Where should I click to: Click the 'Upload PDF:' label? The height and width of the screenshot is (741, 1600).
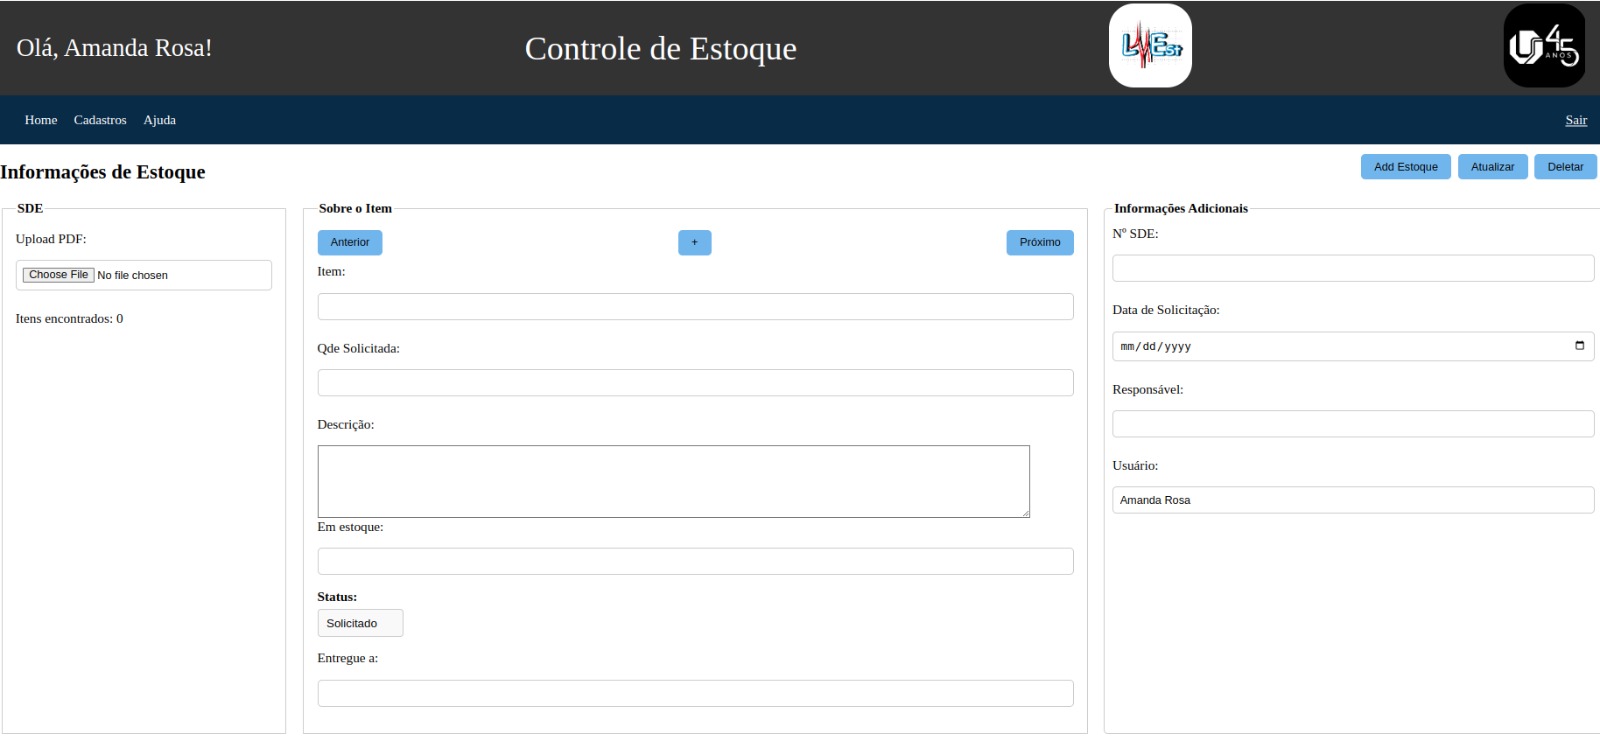[x=51, y=239]
